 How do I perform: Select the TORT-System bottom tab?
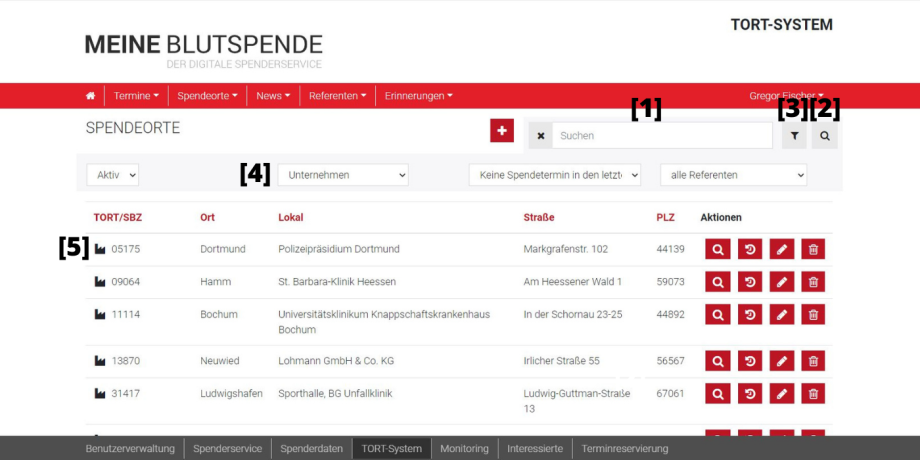[391, 449]
